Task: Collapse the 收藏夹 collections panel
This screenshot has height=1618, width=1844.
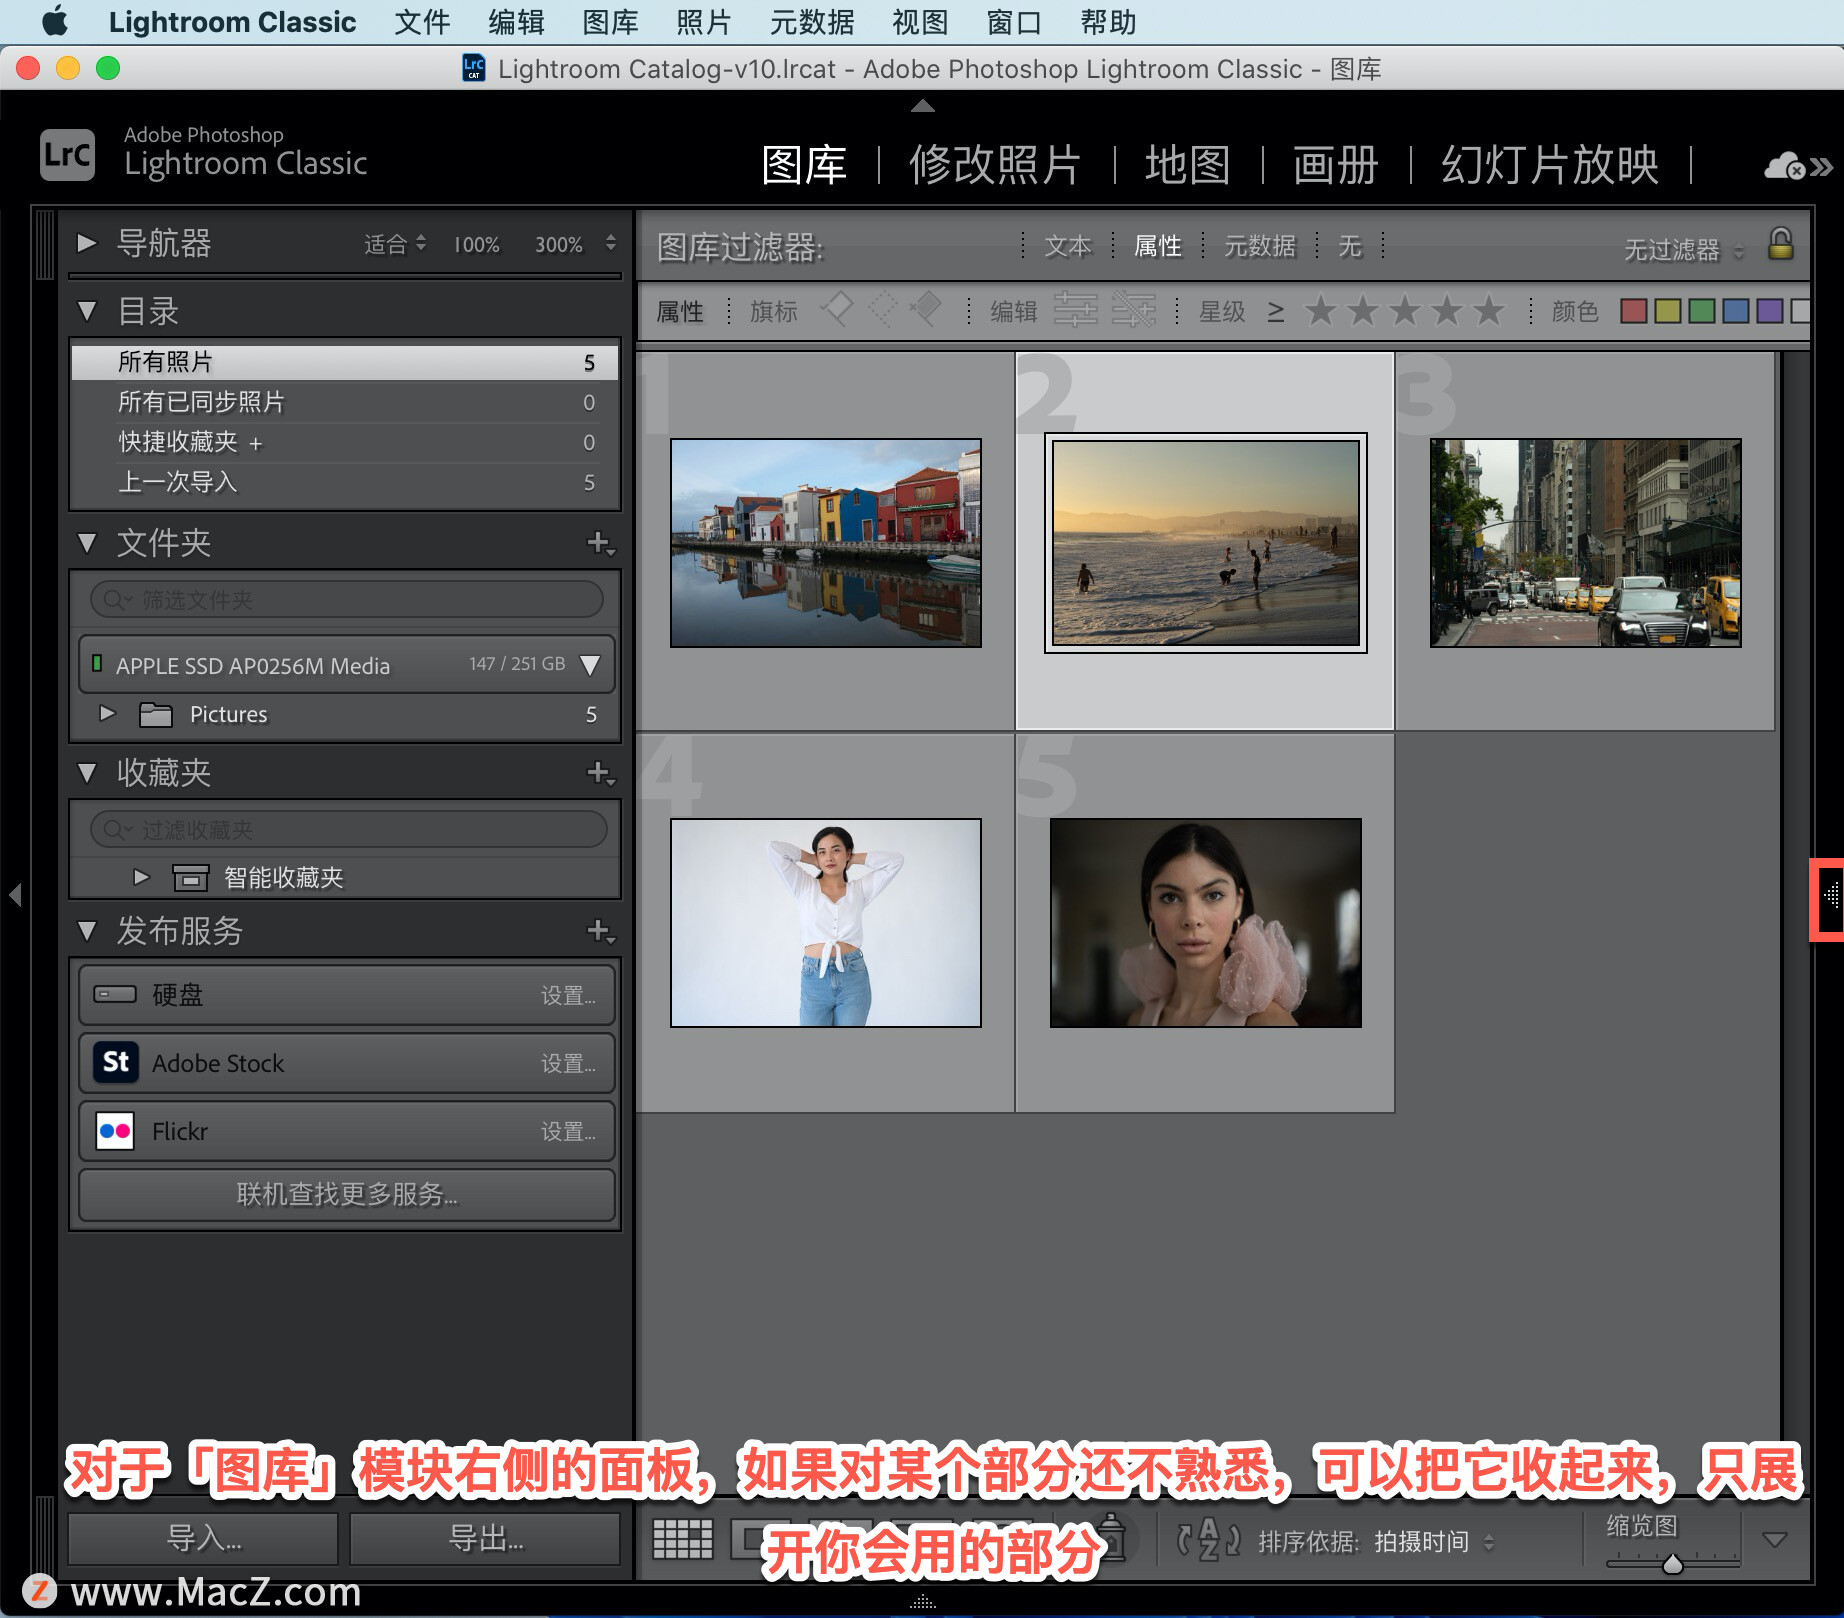Action: (x=87, y=773)
